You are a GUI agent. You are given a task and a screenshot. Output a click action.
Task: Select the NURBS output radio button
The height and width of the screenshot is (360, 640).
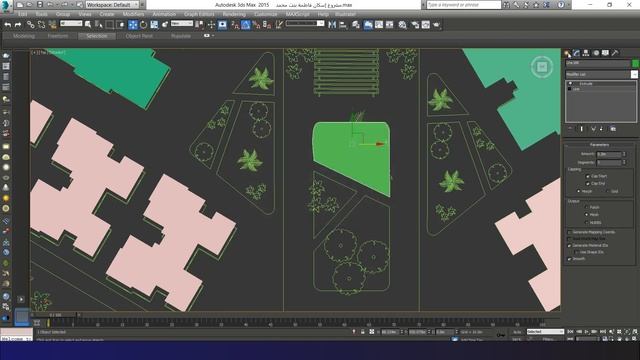[587, 222]
